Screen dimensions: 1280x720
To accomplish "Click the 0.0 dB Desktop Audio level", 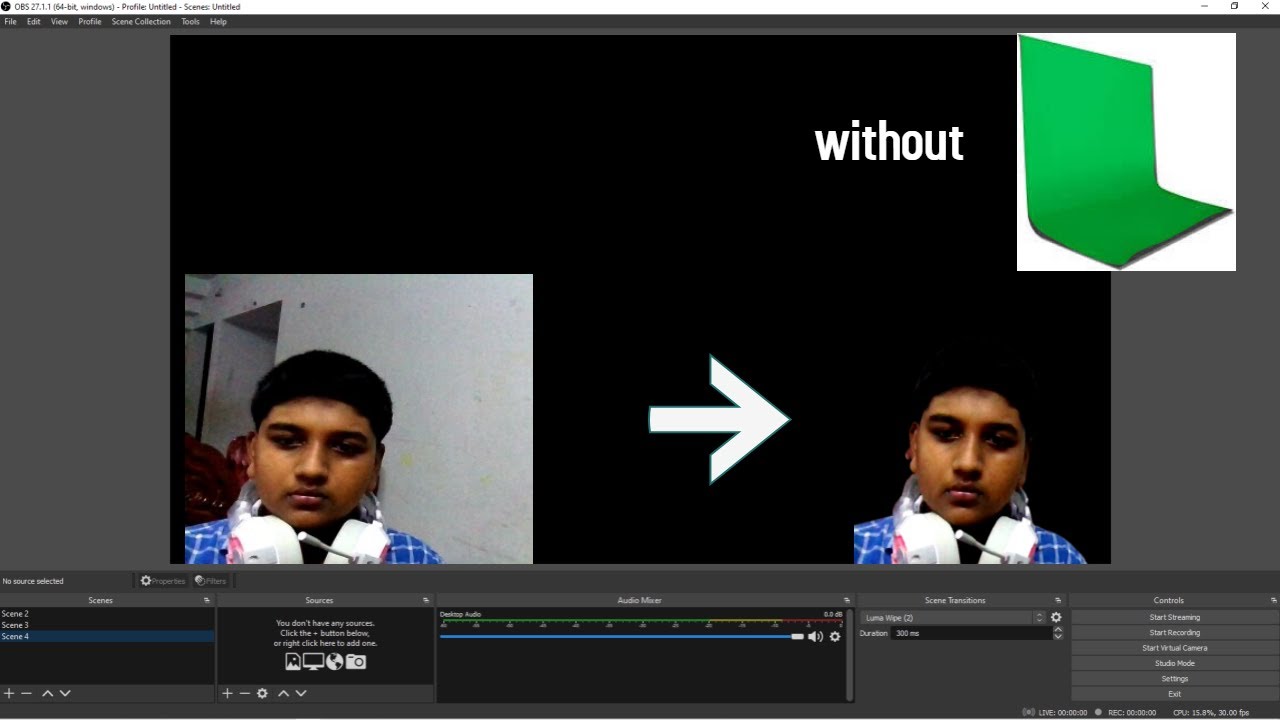I will 833,614.
